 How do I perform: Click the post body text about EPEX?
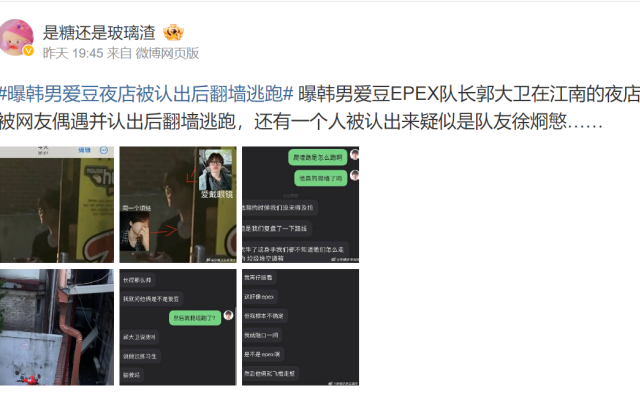320,108
